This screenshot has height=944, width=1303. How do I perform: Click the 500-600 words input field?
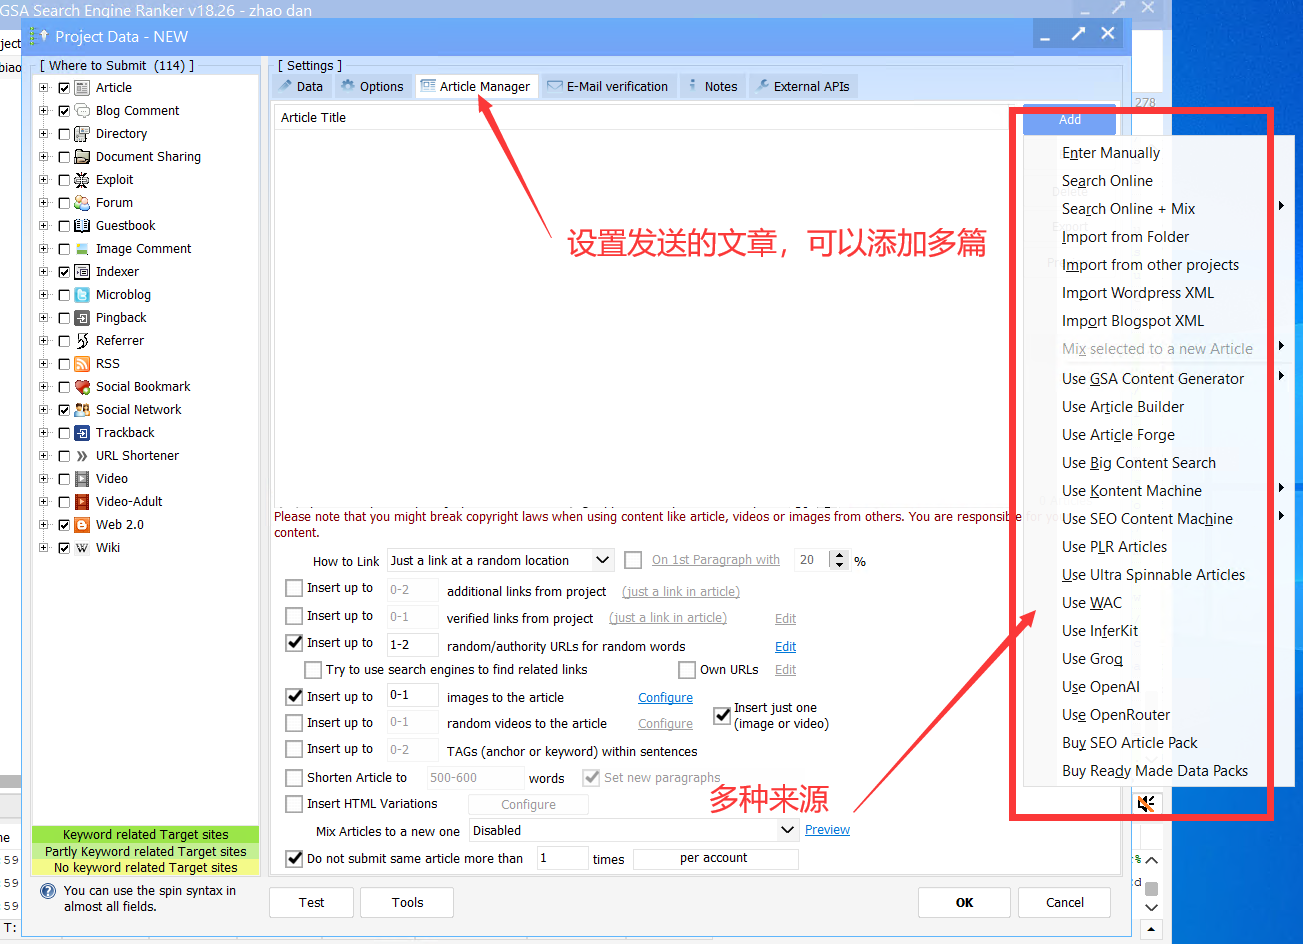click(x=476, y=777)
